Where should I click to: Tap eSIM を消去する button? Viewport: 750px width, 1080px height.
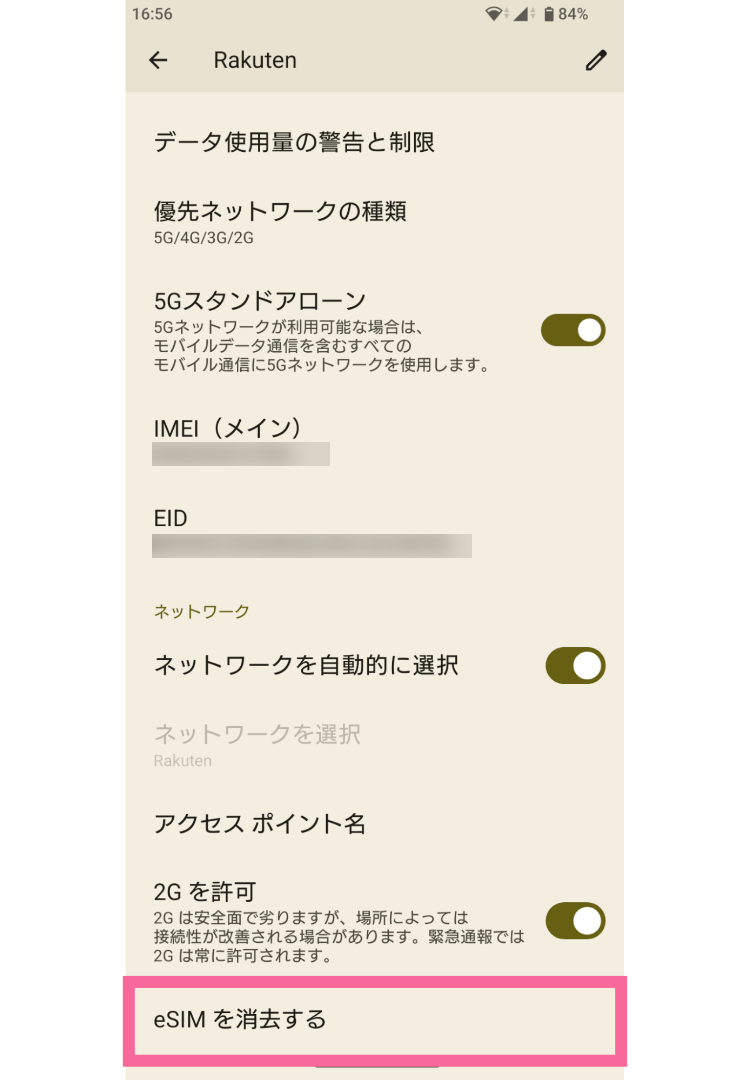click(x=374, y=1020)
